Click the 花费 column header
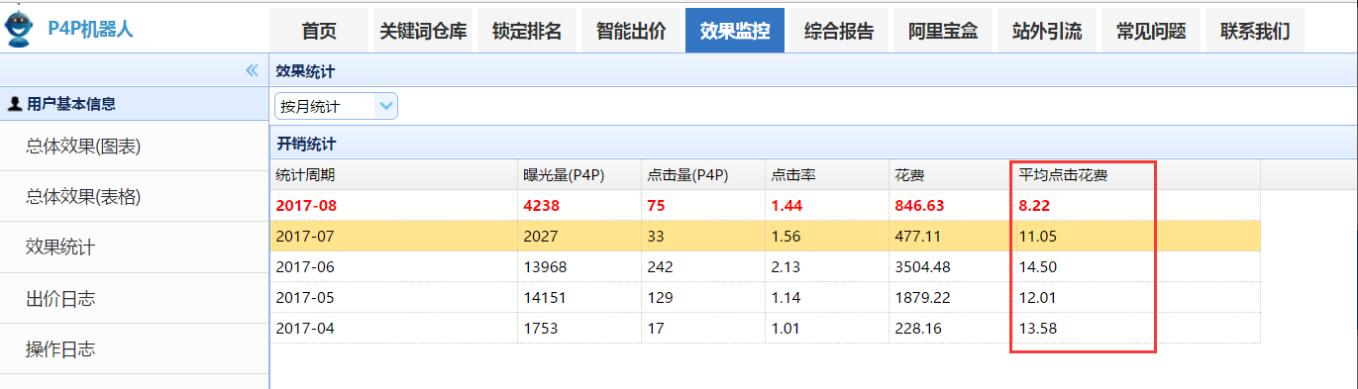Image resolution: width=1358 pixels, height=389 pixels. pyautogui.click(x=950, y=174)
